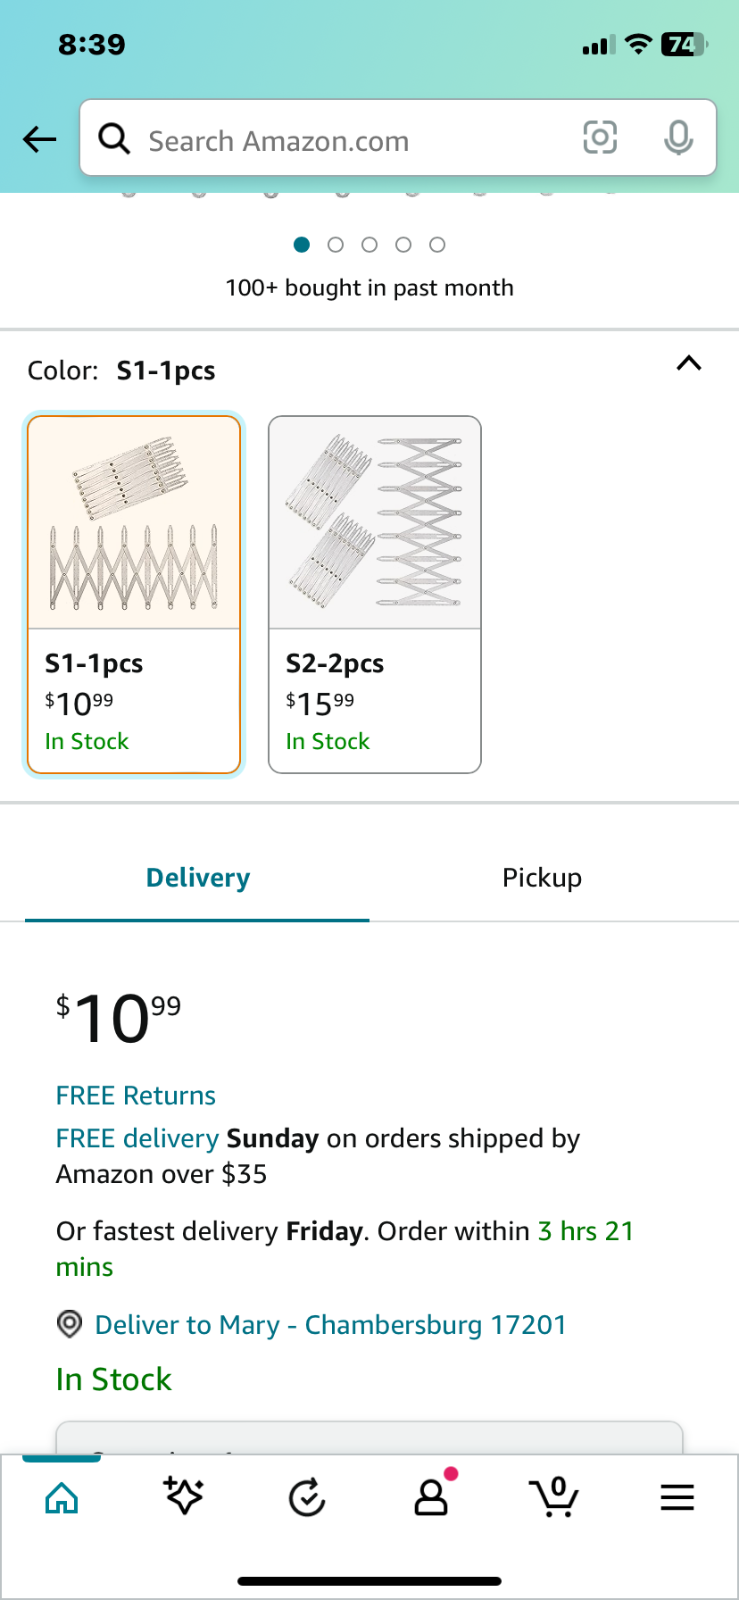Screen dimensions: 739x1600
Task: Open the FREE Returns link
Action: (136, 1096)
